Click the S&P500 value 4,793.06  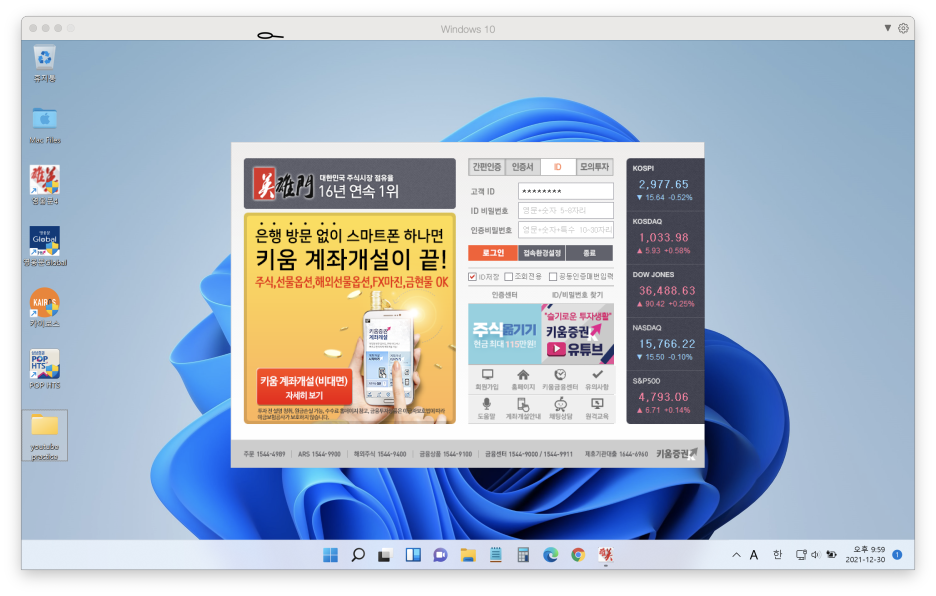(x=663, y=397)
